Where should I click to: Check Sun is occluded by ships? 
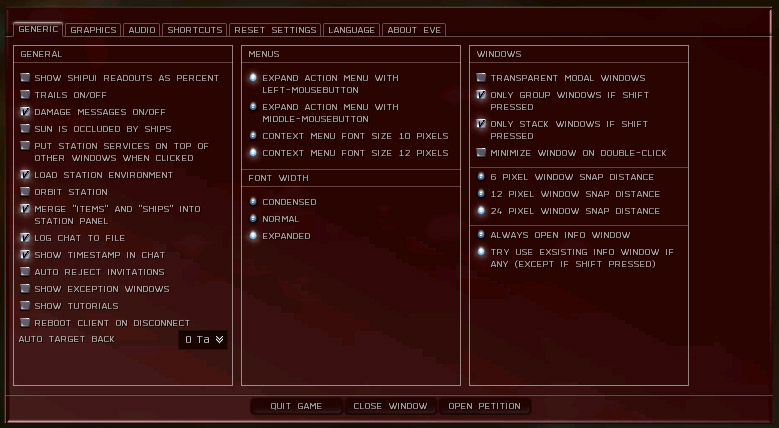[25, 128]
